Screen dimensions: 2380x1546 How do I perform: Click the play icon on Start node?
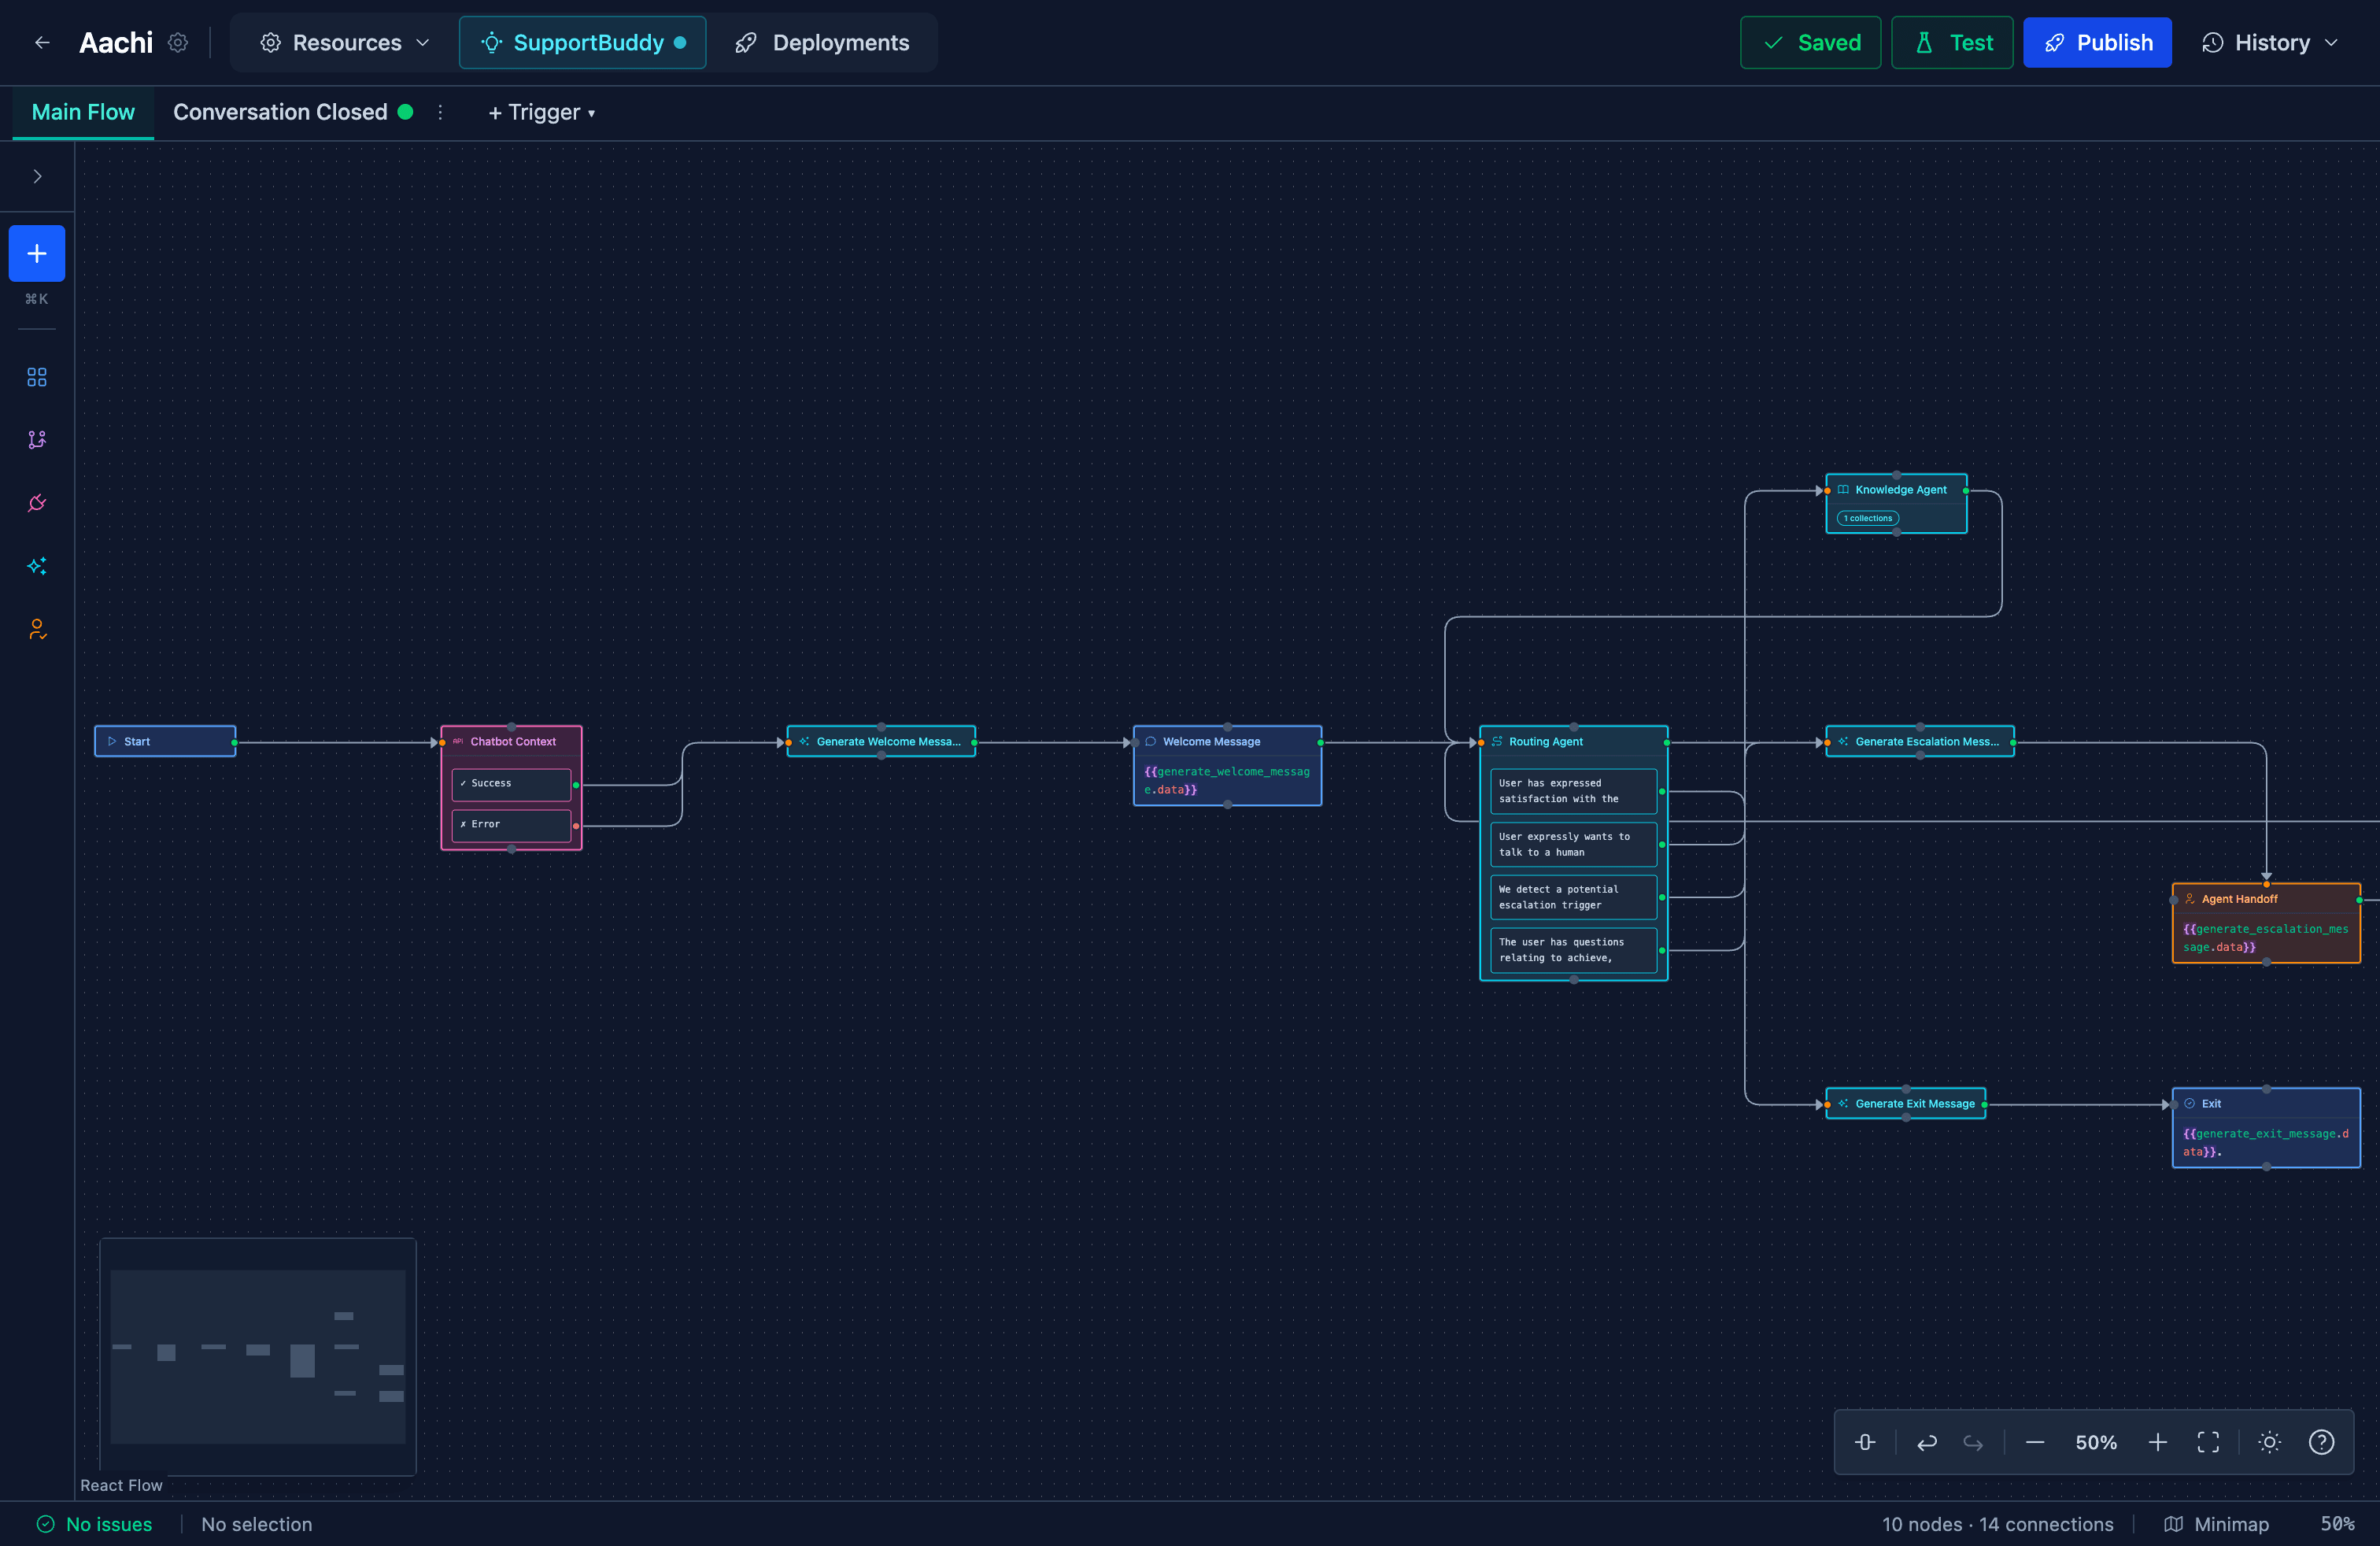click(112, 741)
